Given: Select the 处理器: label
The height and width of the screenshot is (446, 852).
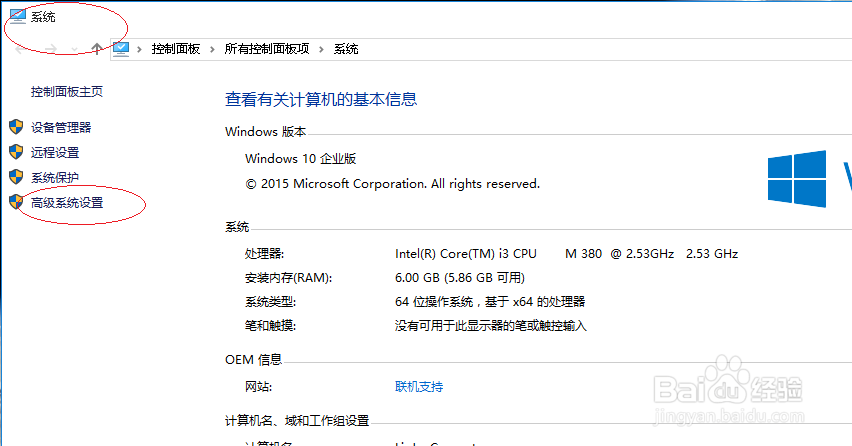Looking at the screenshot, I should 264,254.
